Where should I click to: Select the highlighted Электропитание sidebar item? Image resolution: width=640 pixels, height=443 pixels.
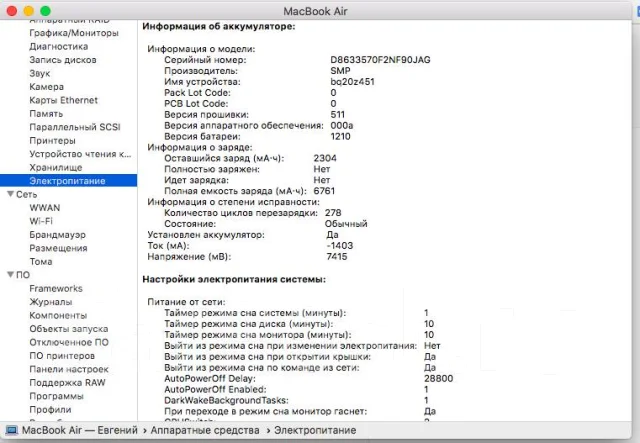(68, 180)
